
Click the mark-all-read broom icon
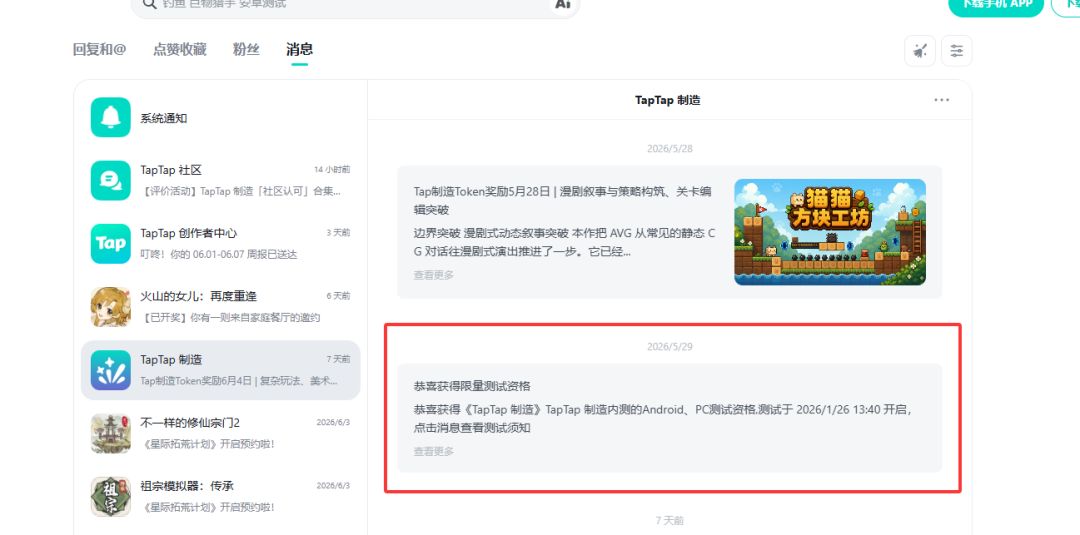tap(920, 50)
